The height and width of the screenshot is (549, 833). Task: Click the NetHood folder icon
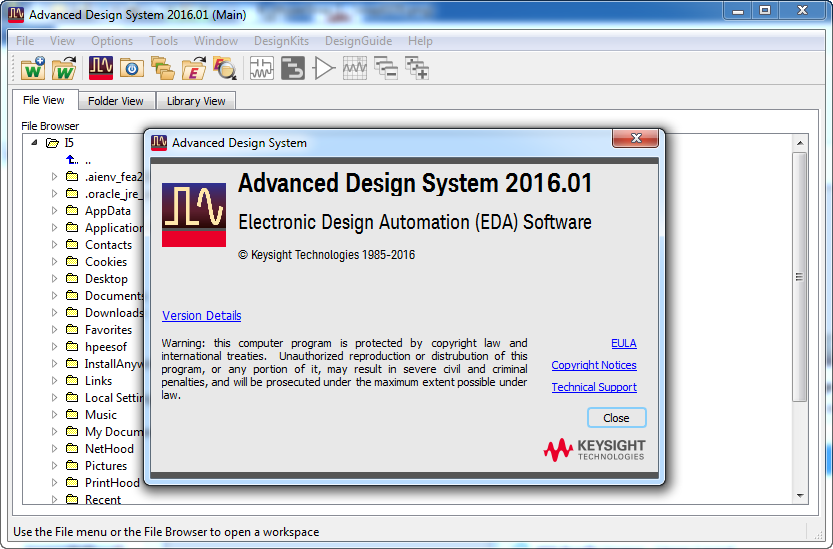pos(72,448)
